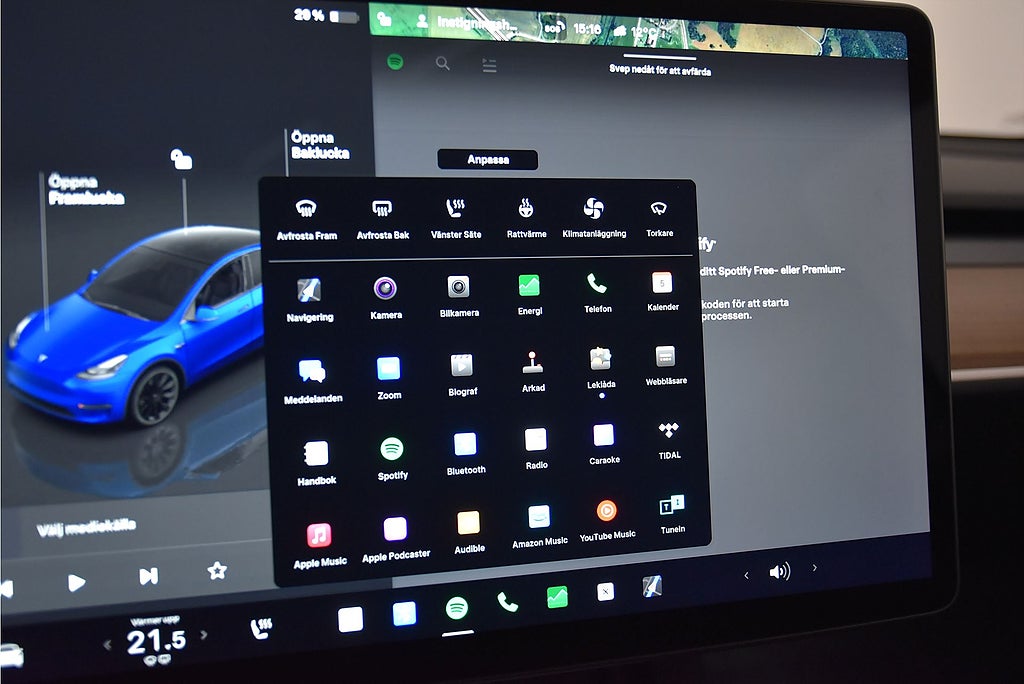Open the YouTube Music app

(x=606, y=511)
